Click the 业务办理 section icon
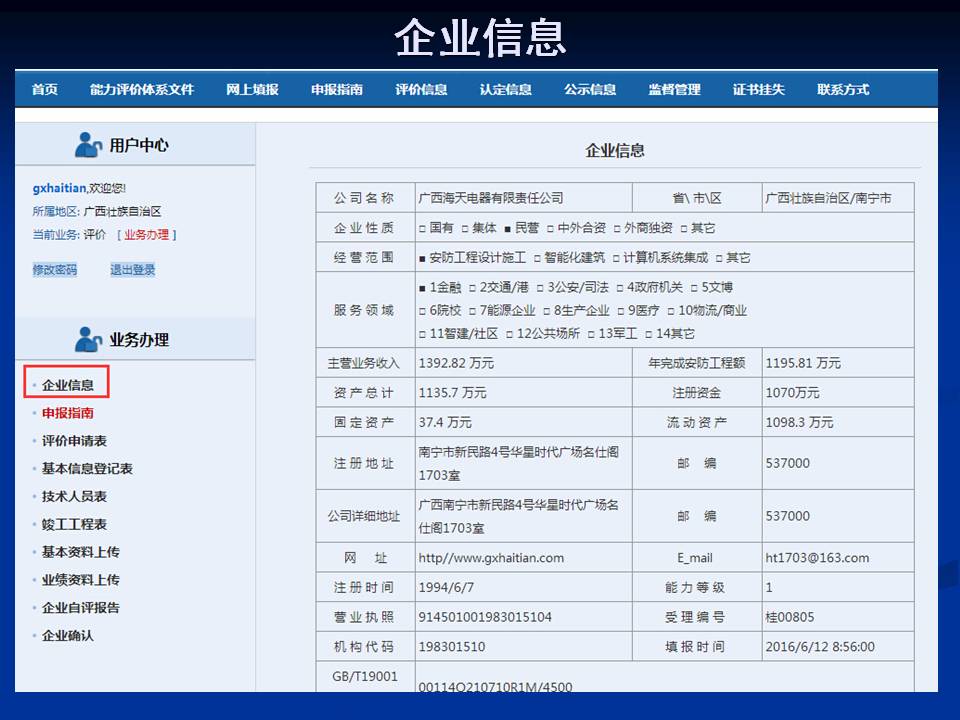This screenshot has width=960, height=720. (88, 339)
